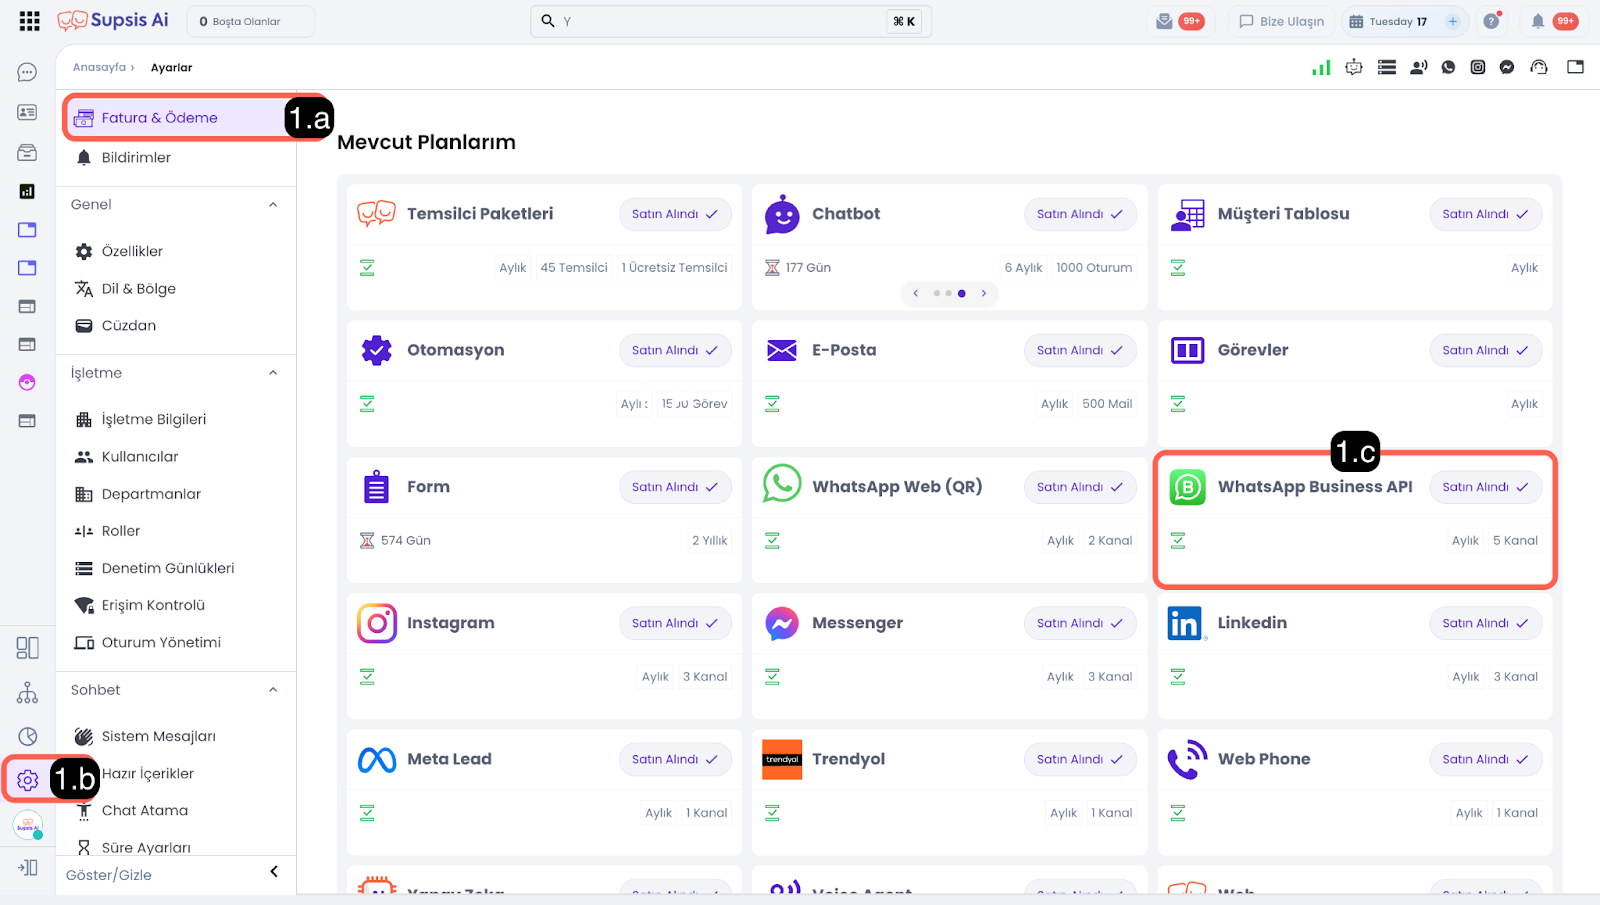Screen dimensions: 1600x905
Task: Click the WhatsApp icon in top toolbar
Action: coord(1448,68)
